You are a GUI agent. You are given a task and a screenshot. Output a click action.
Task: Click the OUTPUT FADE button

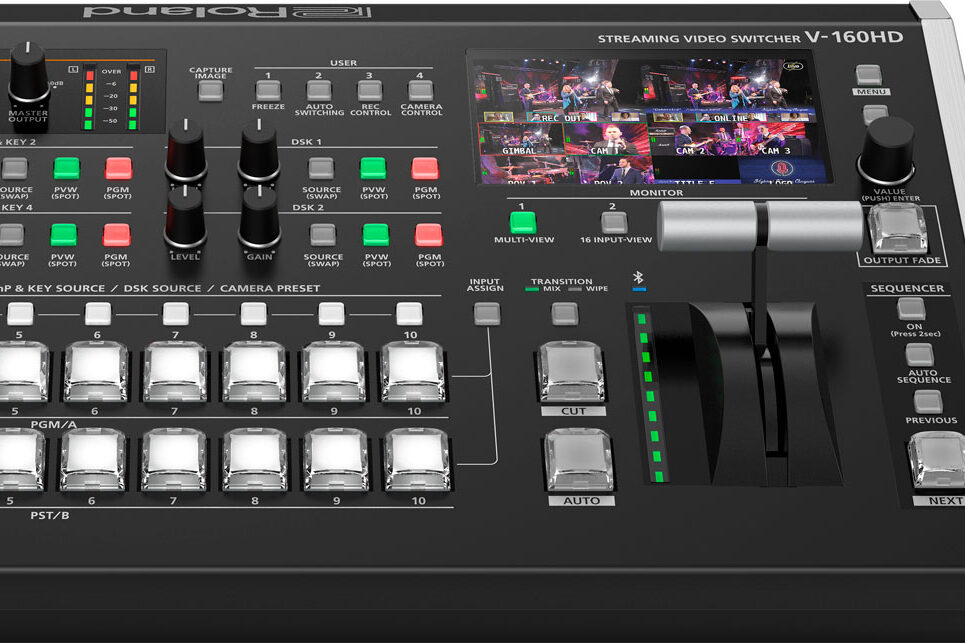tap(898, 229)
